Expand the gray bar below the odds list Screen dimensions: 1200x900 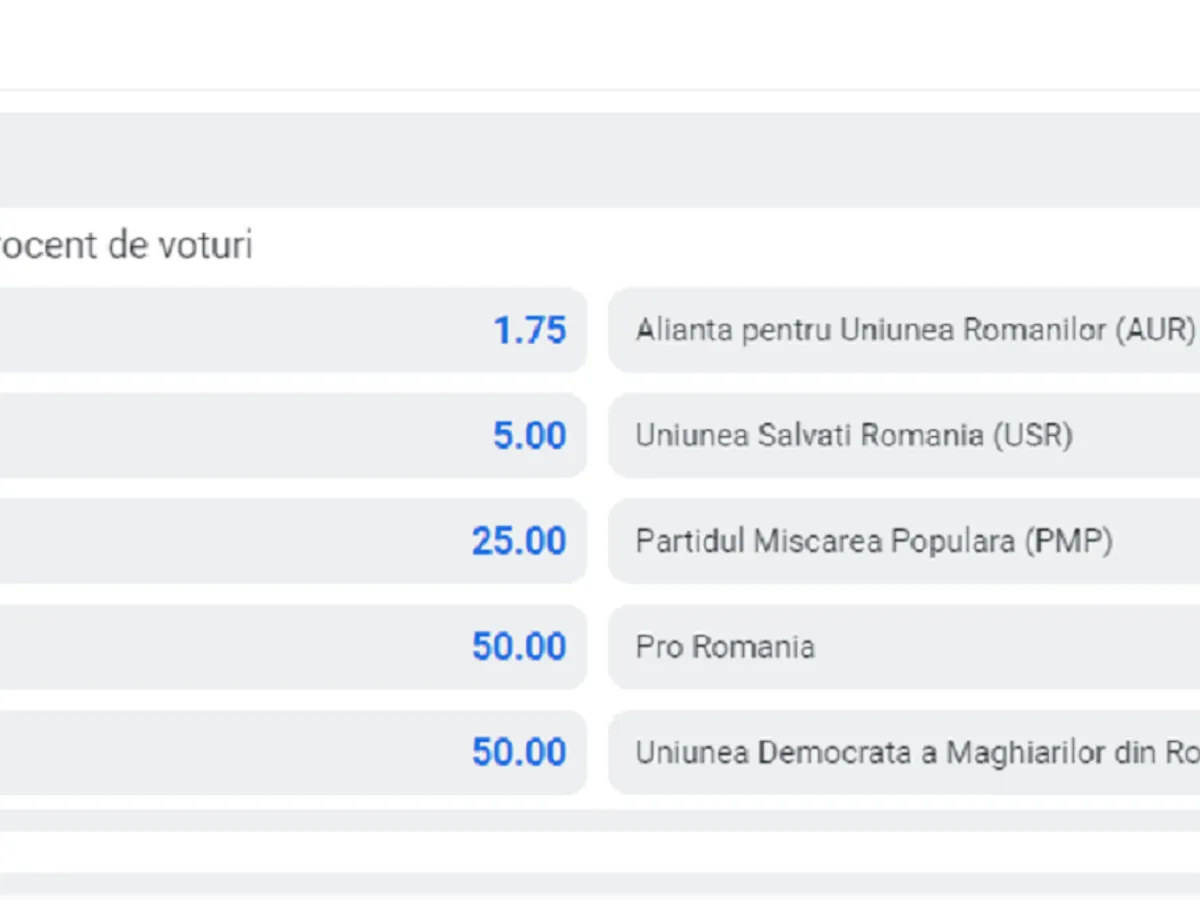600,821
